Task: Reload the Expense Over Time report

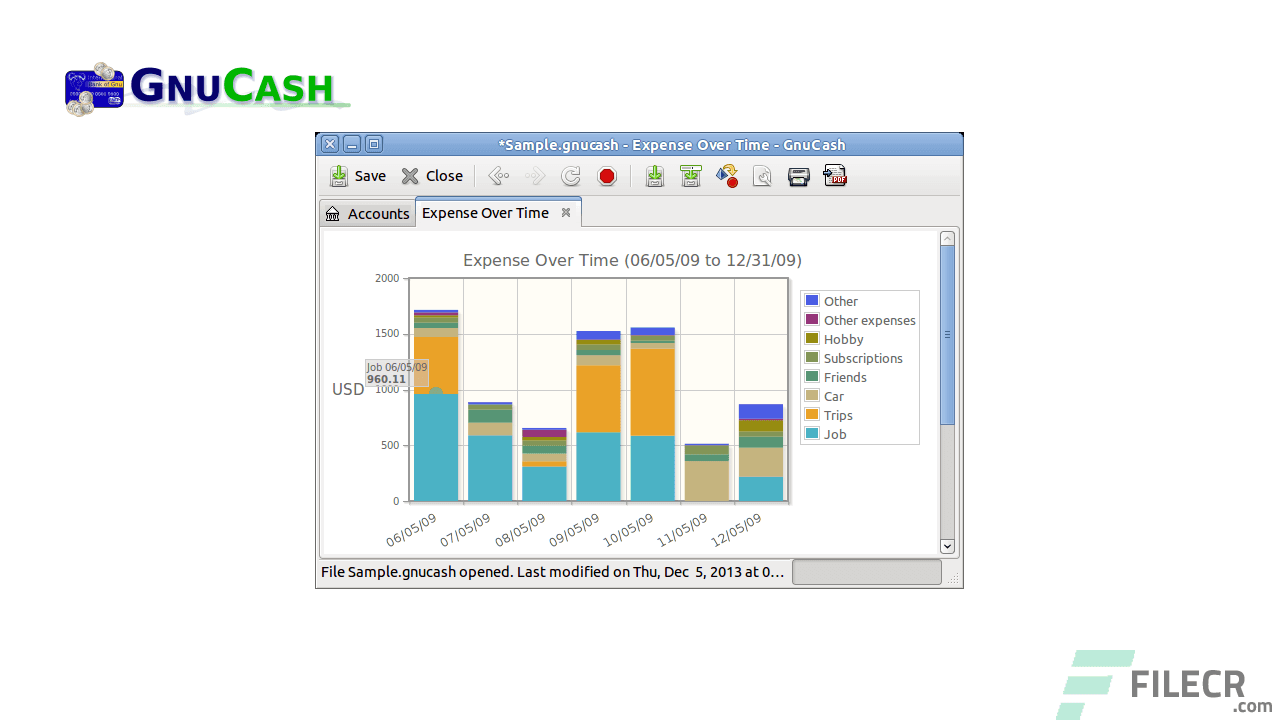Action: coord(570,176)
